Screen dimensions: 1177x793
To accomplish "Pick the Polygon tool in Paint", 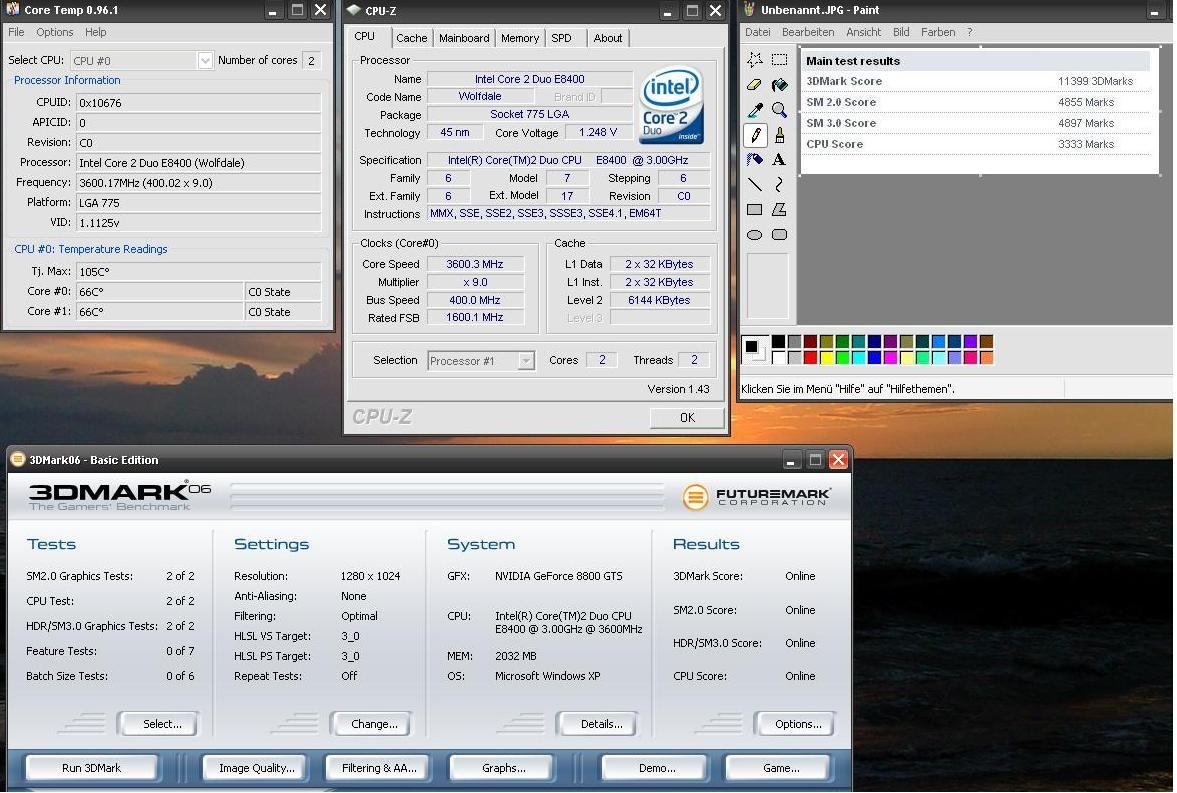I will point(780,210).
